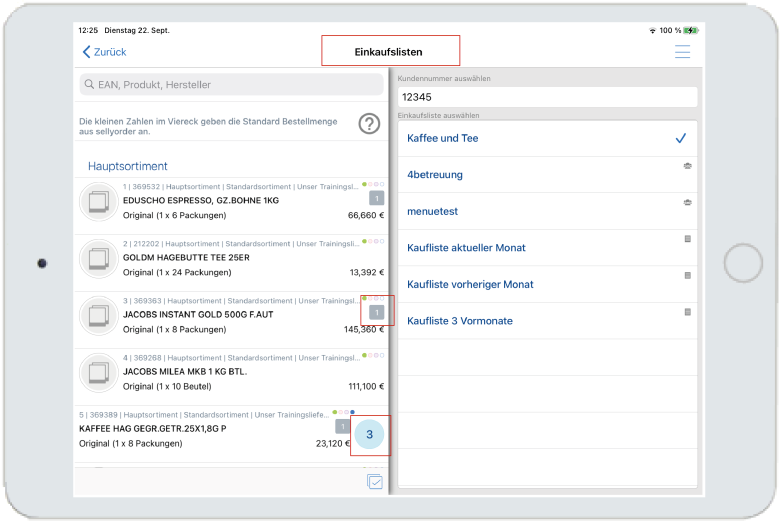Viewport: 780px width, 525px height.
Task: Tap the blue circle showing 3
Action: 369,434
